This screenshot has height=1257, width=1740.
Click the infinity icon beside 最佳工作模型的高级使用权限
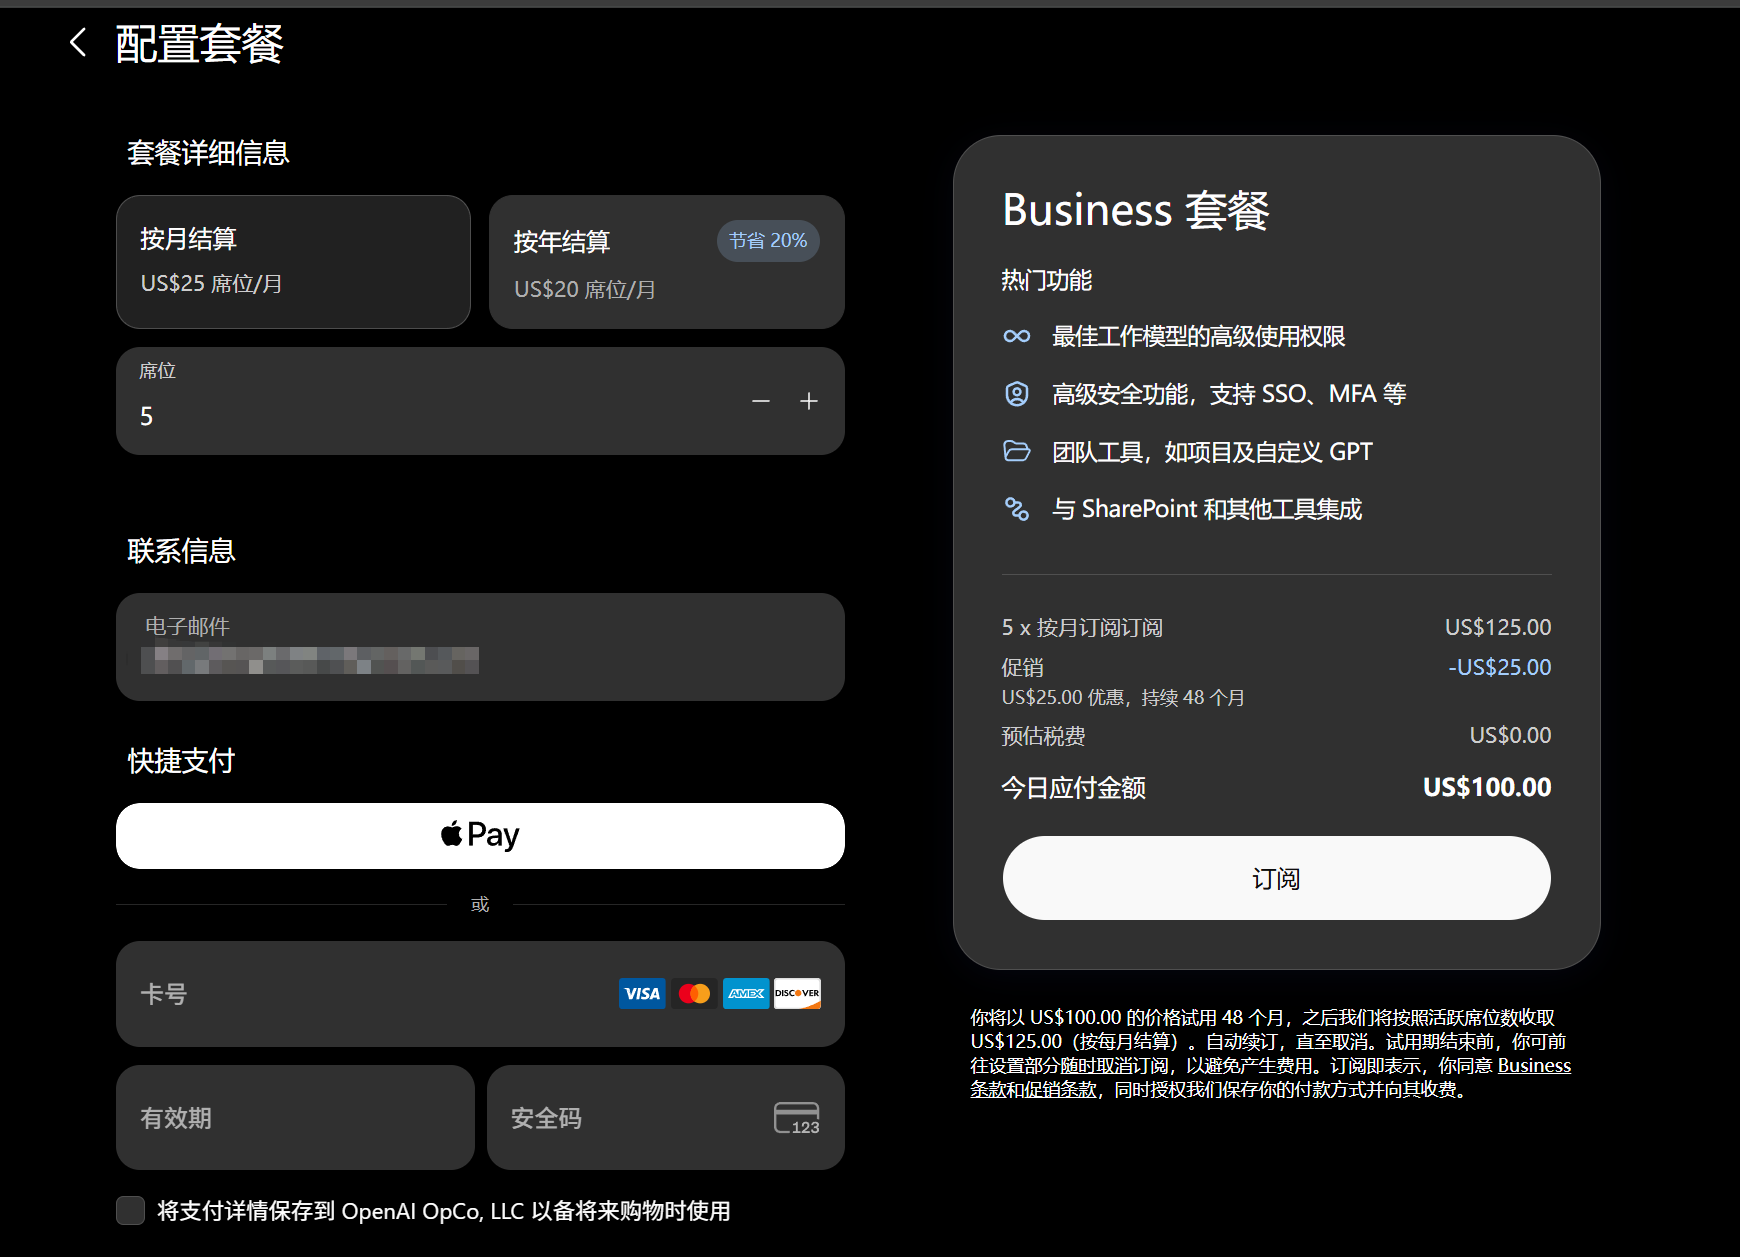(1017, 336)
